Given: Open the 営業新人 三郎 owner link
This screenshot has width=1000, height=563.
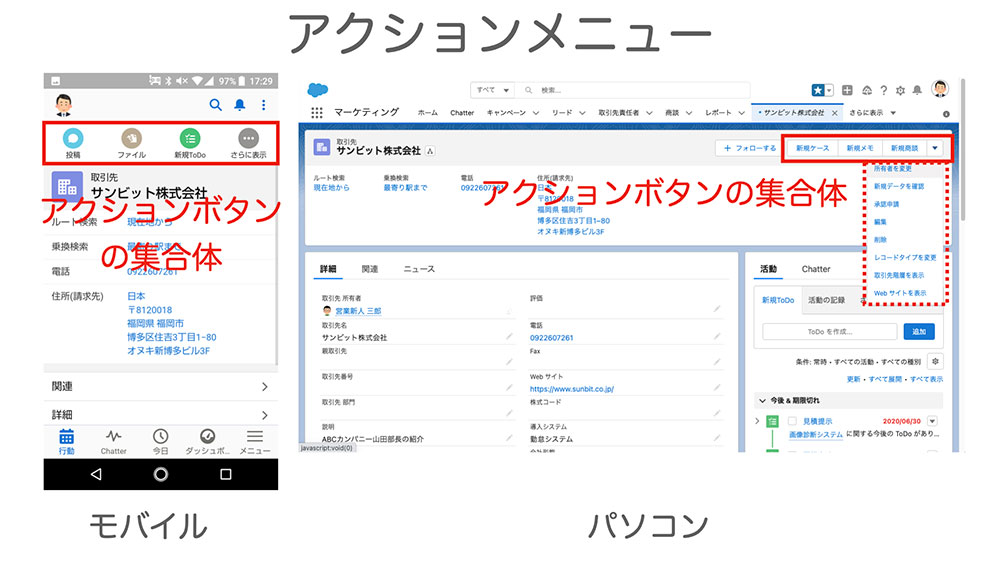Looking at the screenshot, I should coord(358,311).
